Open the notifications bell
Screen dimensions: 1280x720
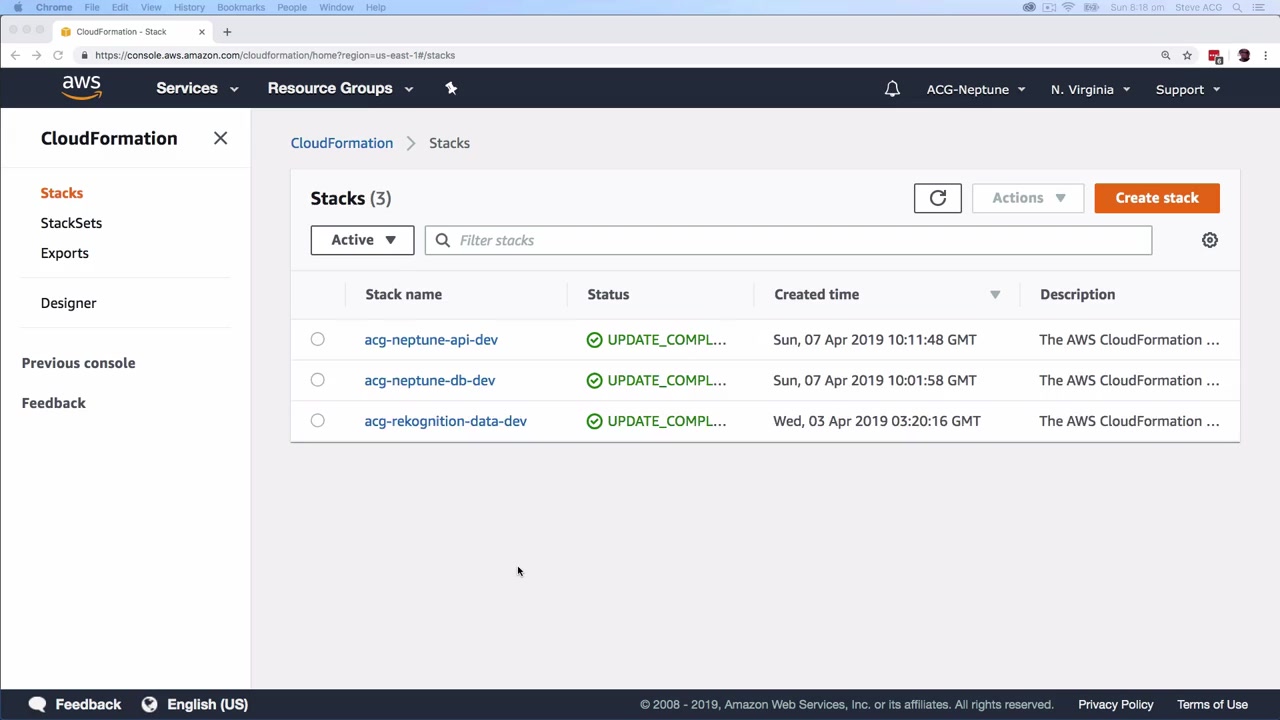click(892, 89)
